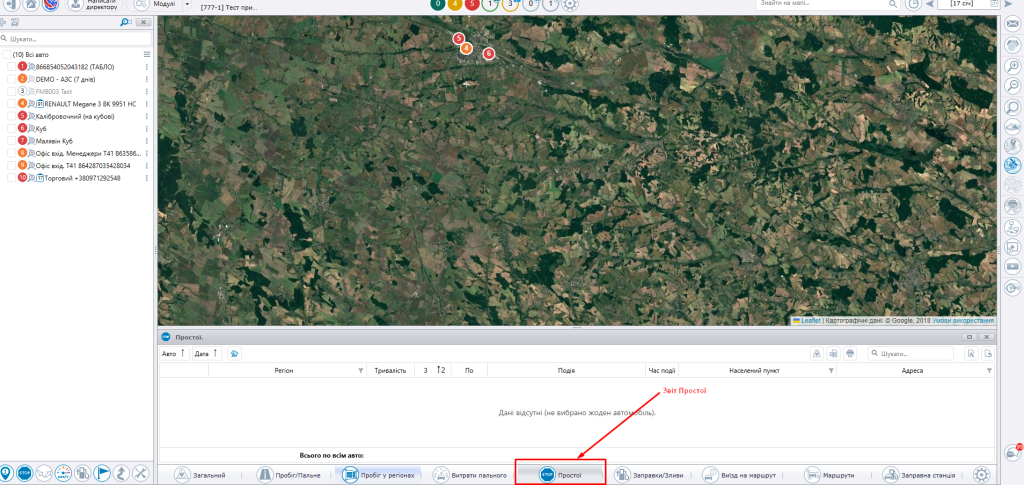Open report settings gear at bottom right
This screenshot has width=1024, height=485.
tap(982, 475)
